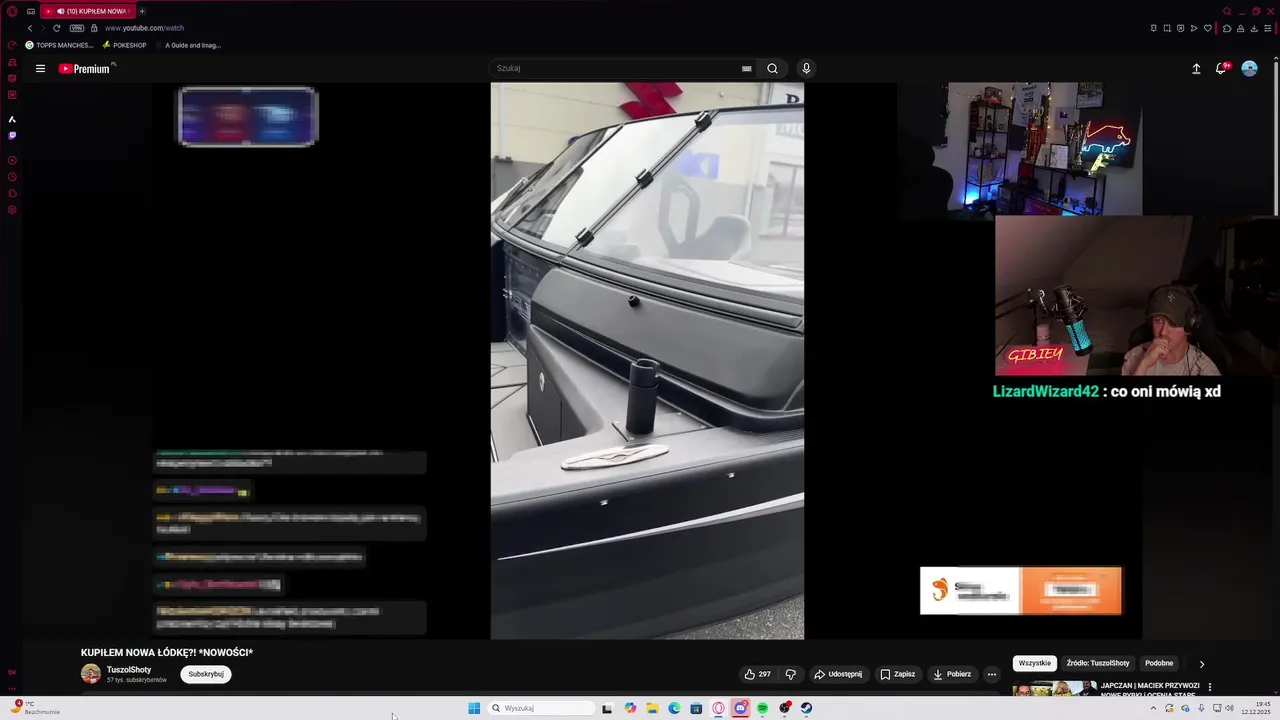Open Discord from the taskbar
The height and width of the screenshot is (720, 1280).
[x=741, y=708]
